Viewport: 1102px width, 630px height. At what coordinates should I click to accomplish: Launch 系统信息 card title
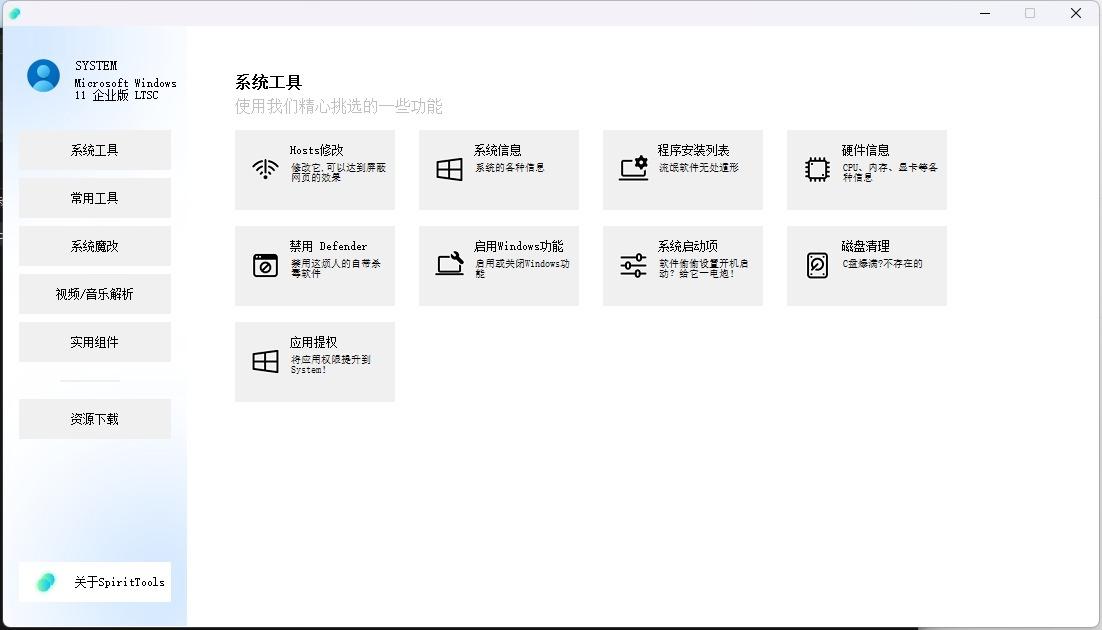coord(498,150)
